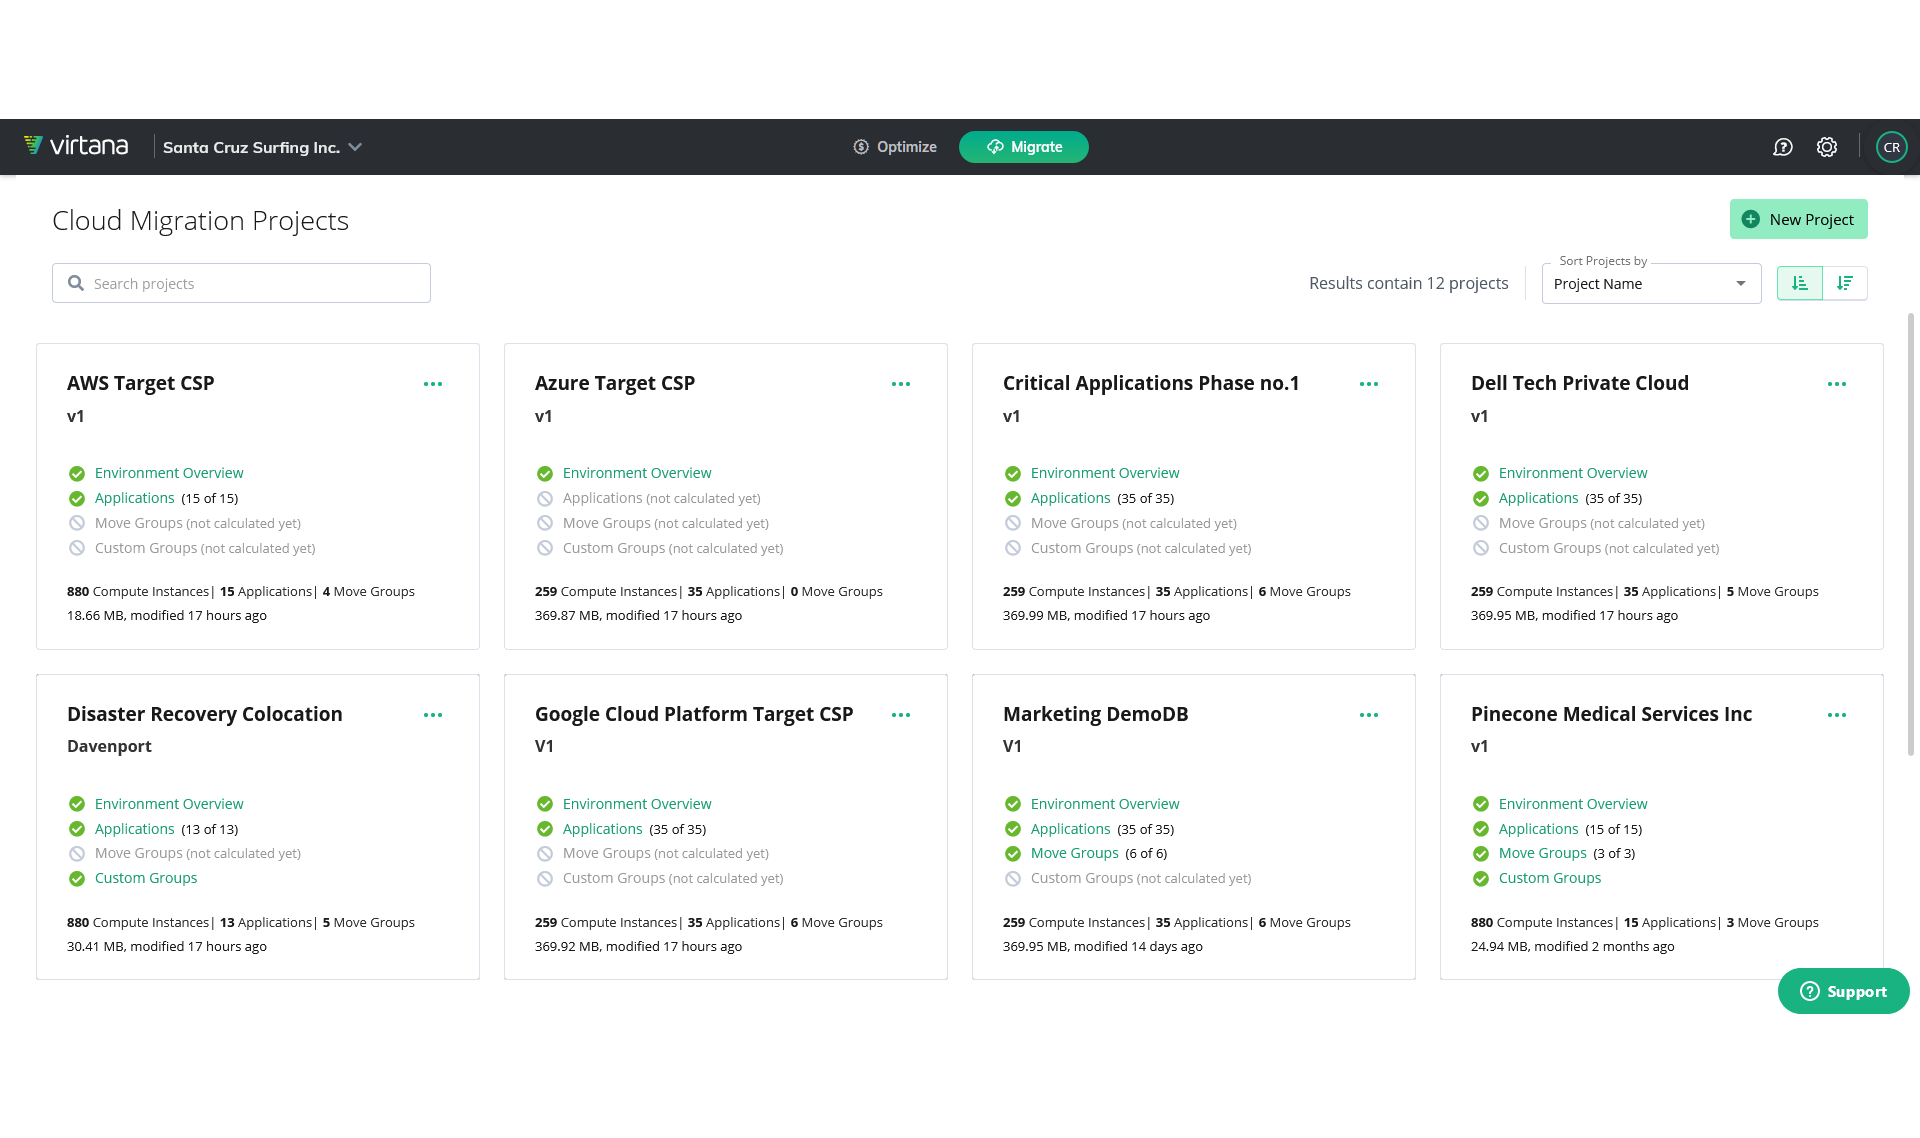Viewport: 1920px width, 1138px height.
Task: Open Environment Overview for Pinecone Medical Services
Action: pyautogui.click(x=1573, y=804)
